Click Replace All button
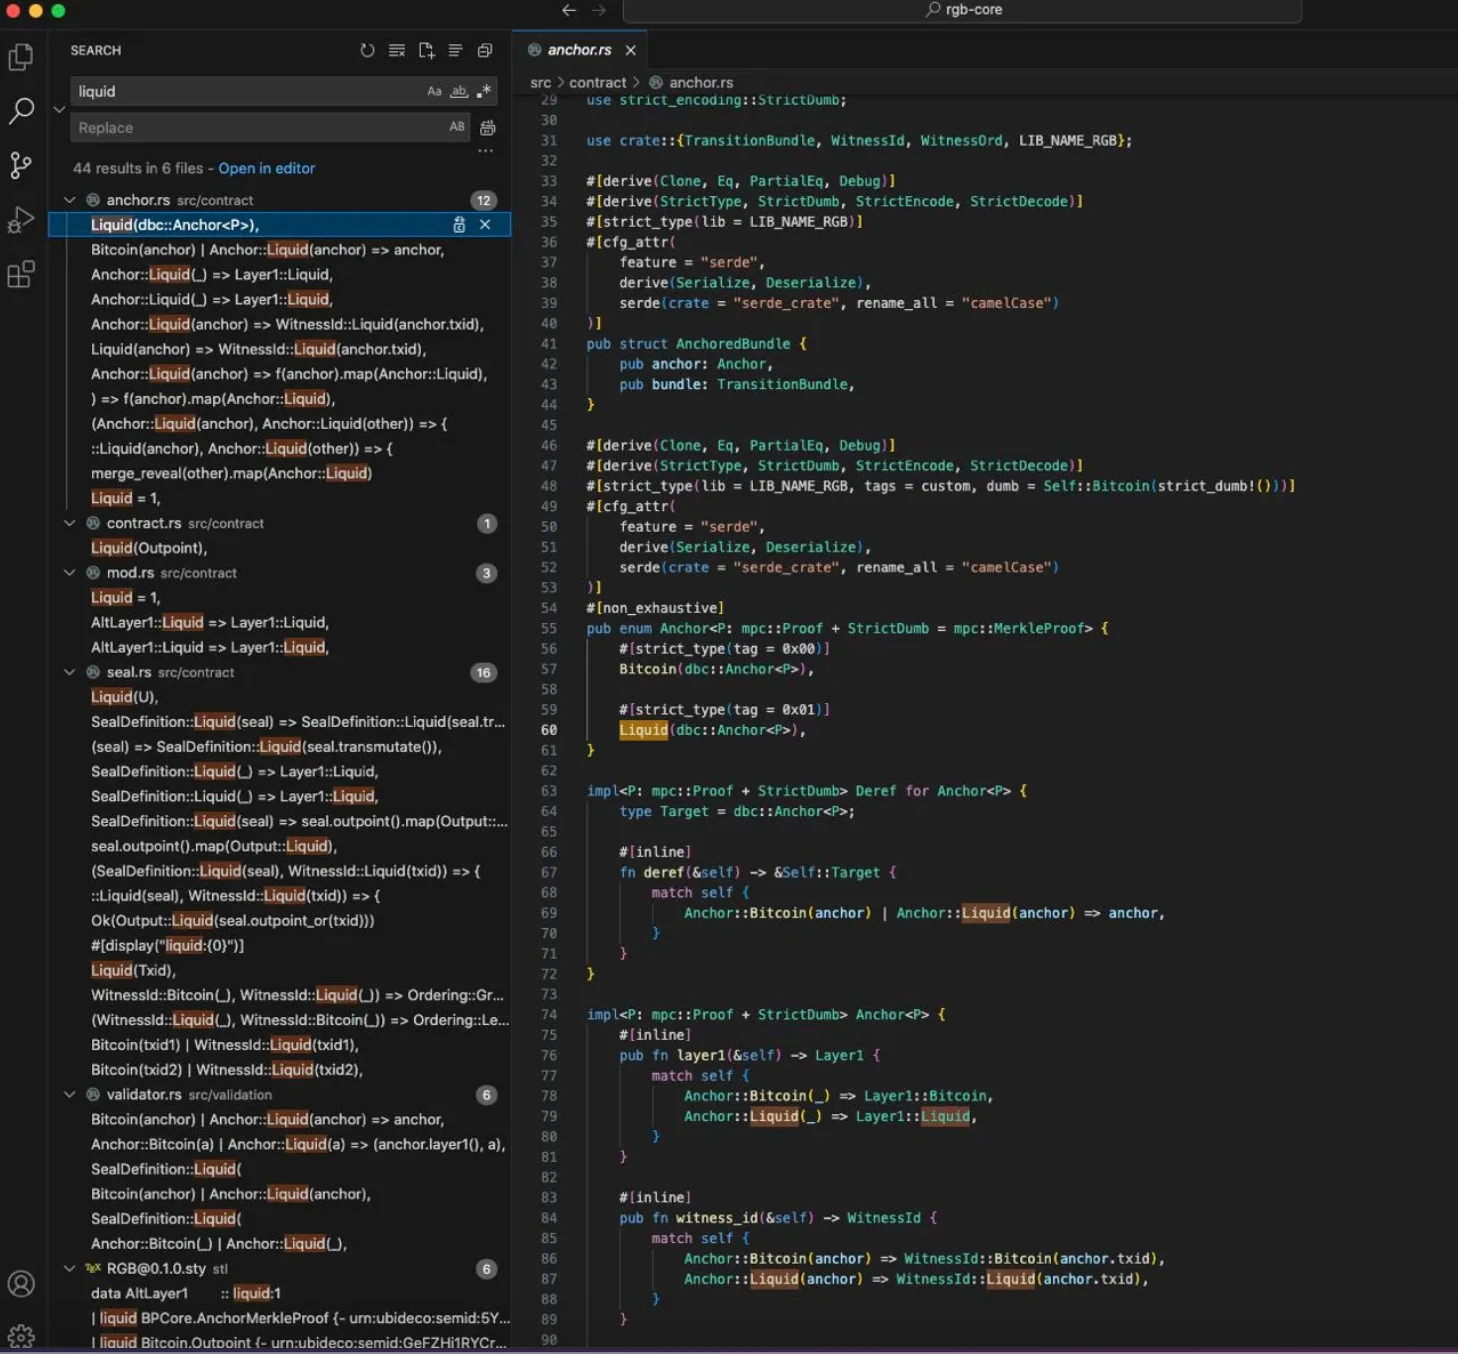Viewport: 1458px width, 1354px height. [x=488, y=128]
